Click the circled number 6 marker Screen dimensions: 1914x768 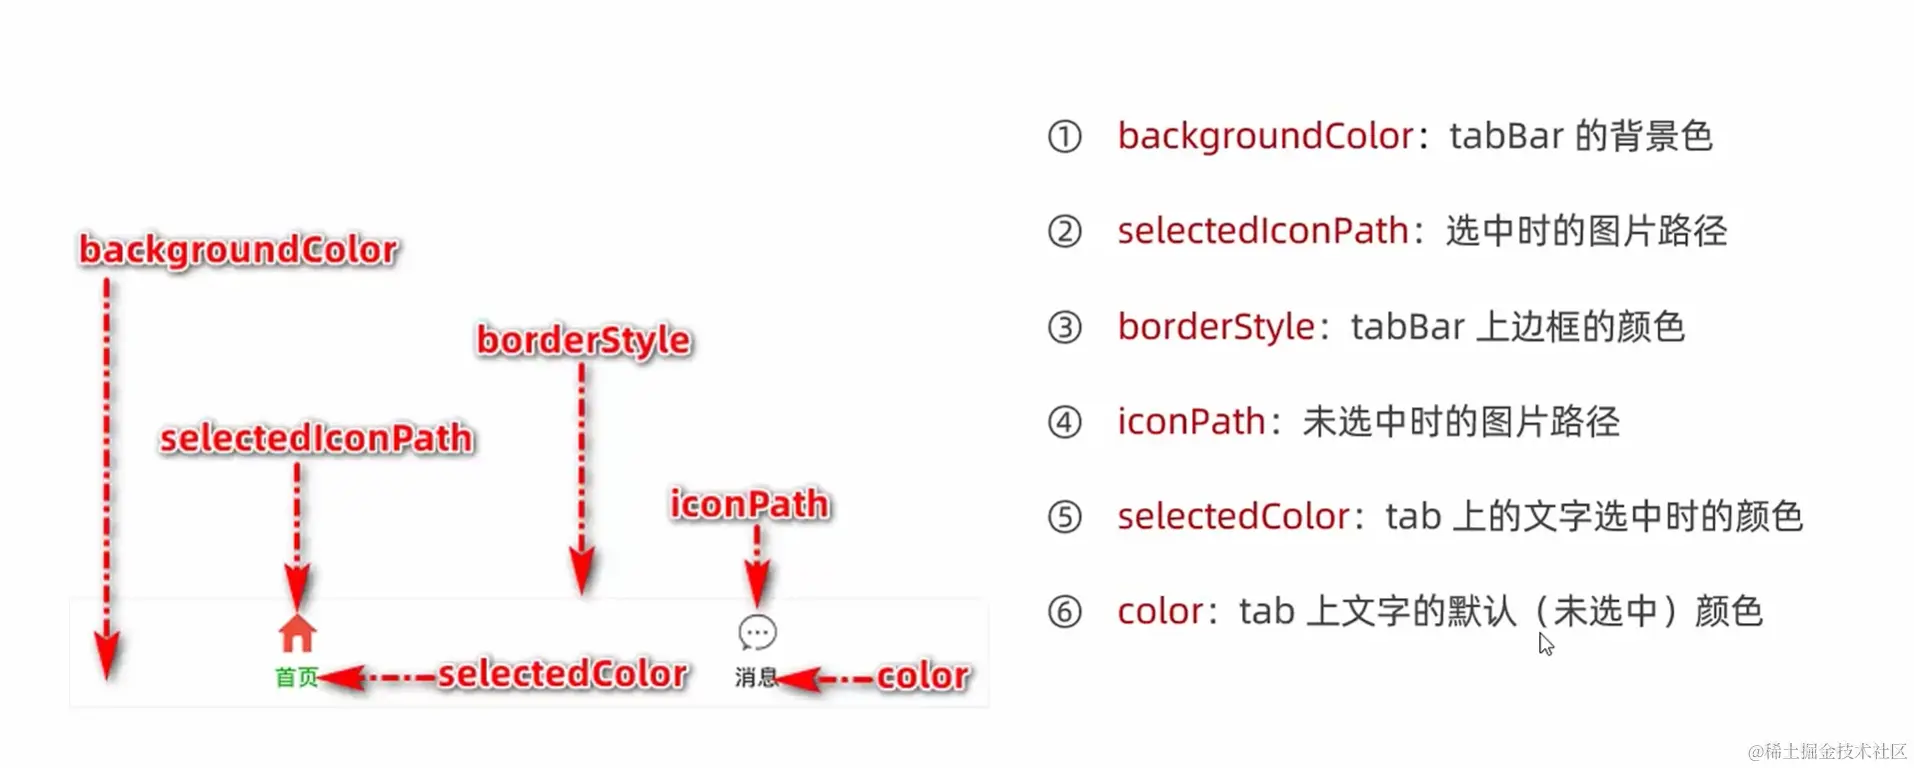click(1064, 611)
